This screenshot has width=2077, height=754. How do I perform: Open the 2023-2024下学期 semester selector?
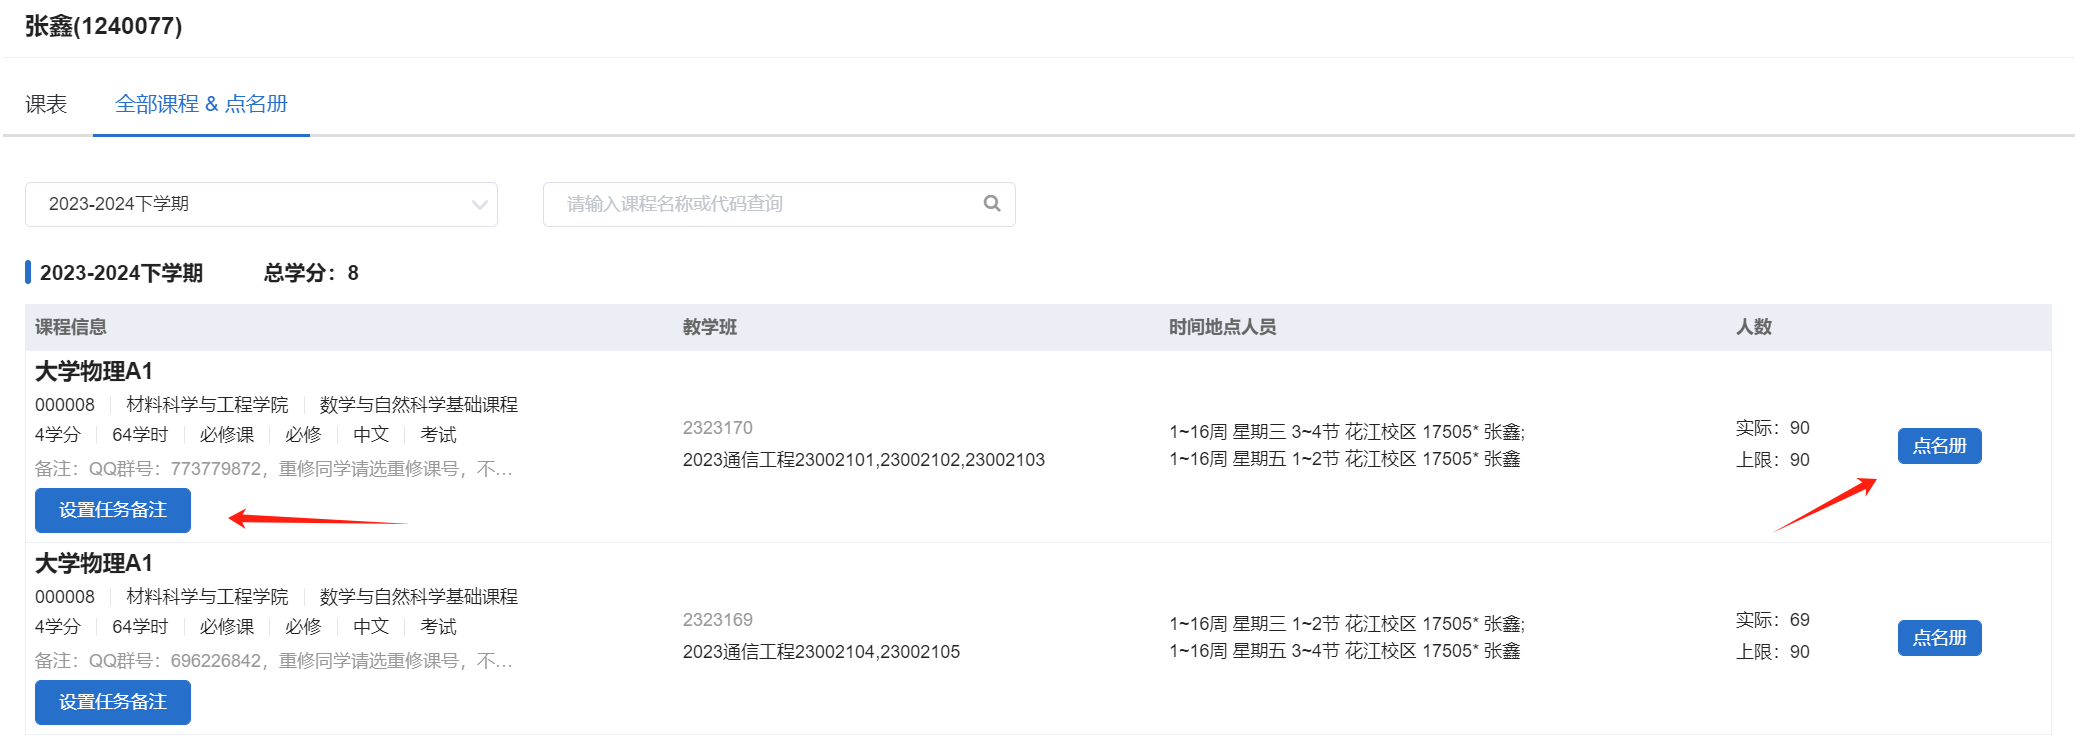260,205
